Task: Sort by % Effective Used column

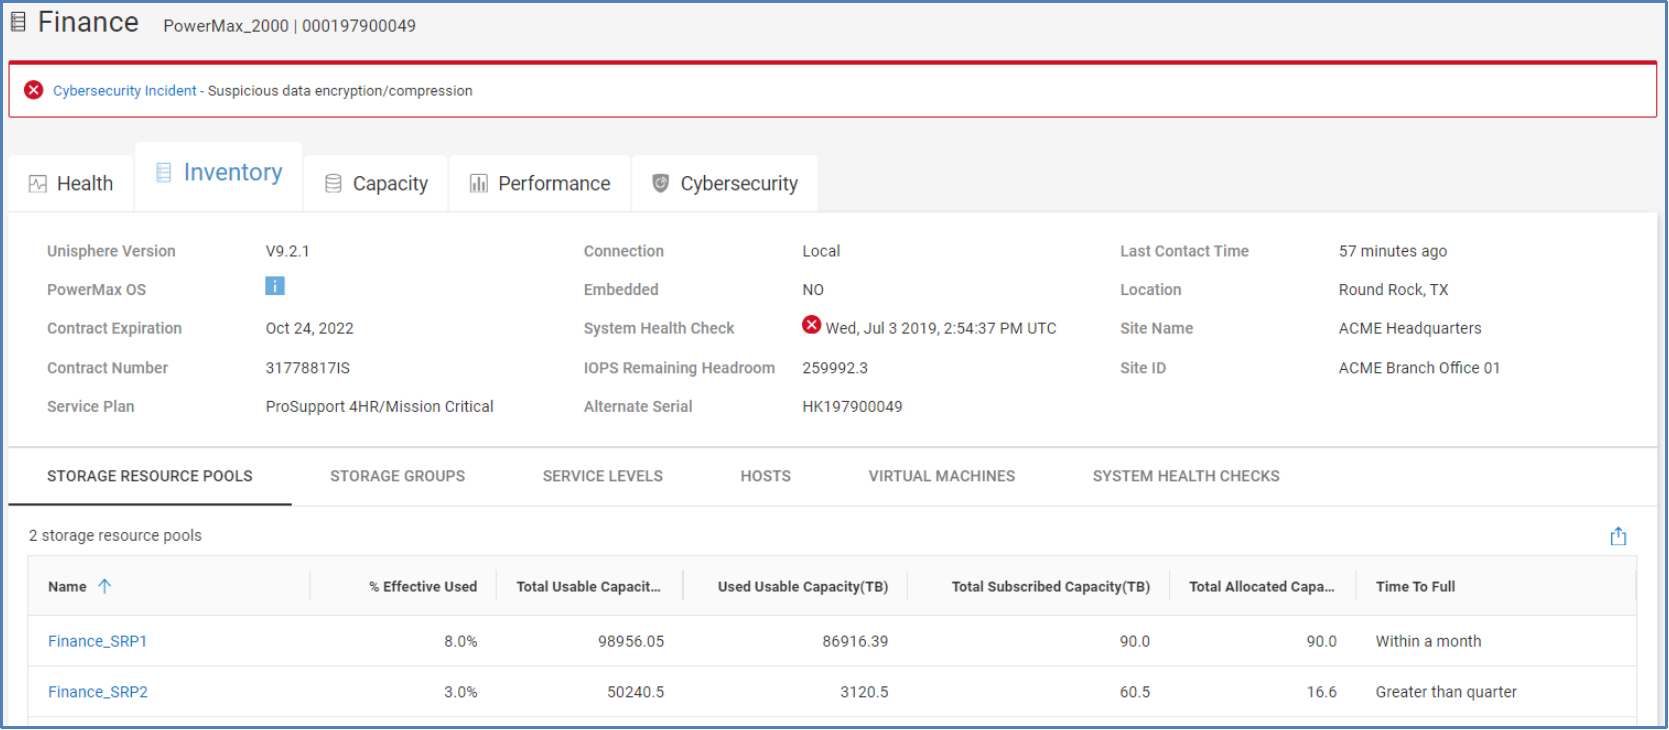Action: [423, 587]
